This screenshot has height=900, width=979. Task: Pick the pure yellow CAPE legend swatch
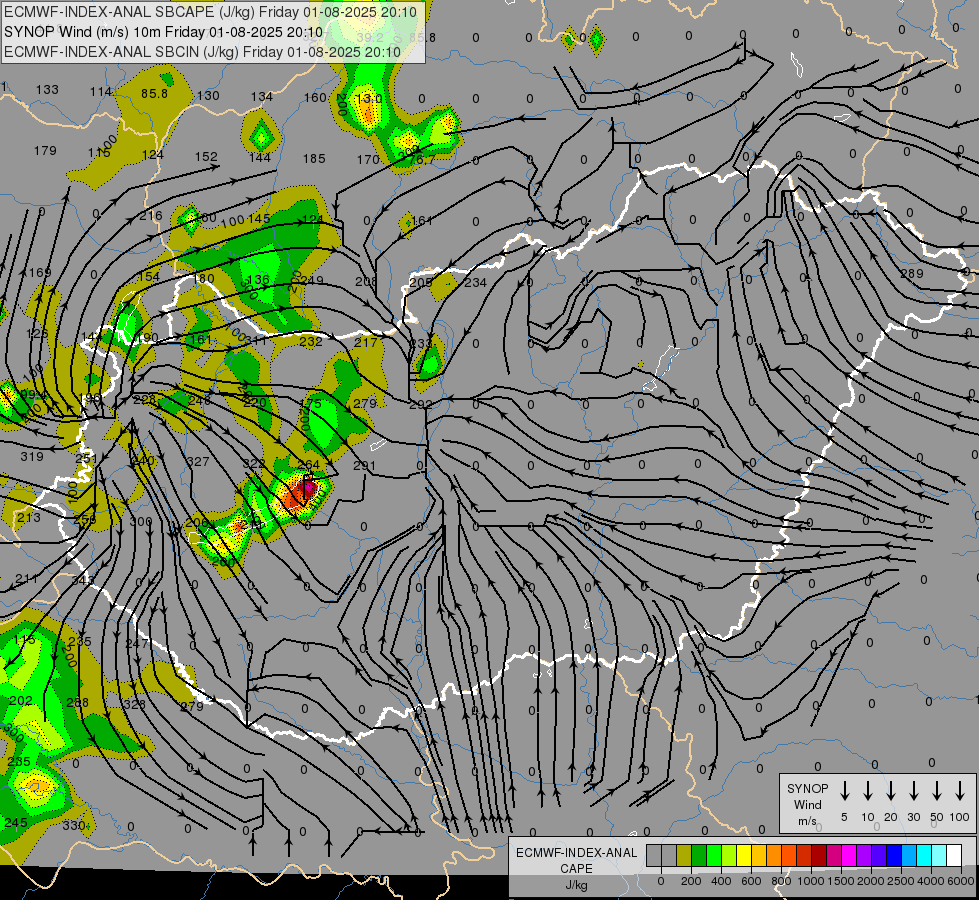(744, 856)
